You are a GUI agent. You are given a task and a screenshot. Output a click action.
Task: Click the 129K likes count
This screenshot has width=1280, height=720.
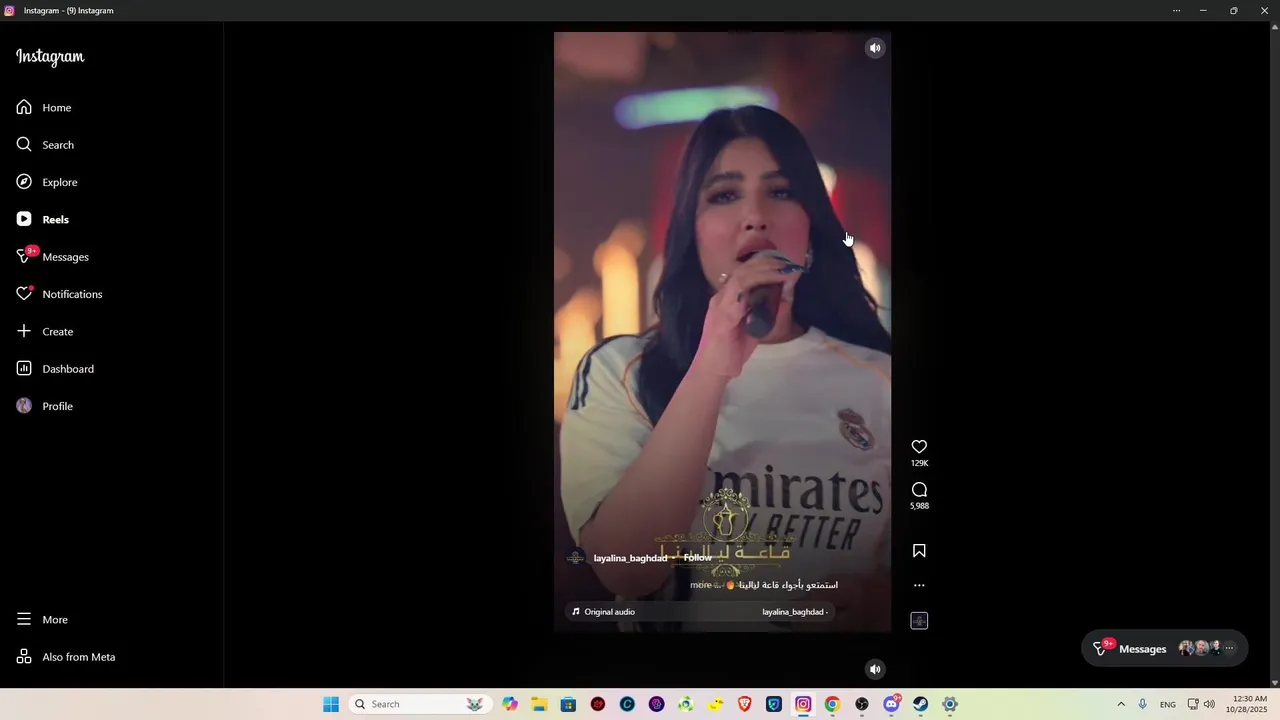(919, 464)
